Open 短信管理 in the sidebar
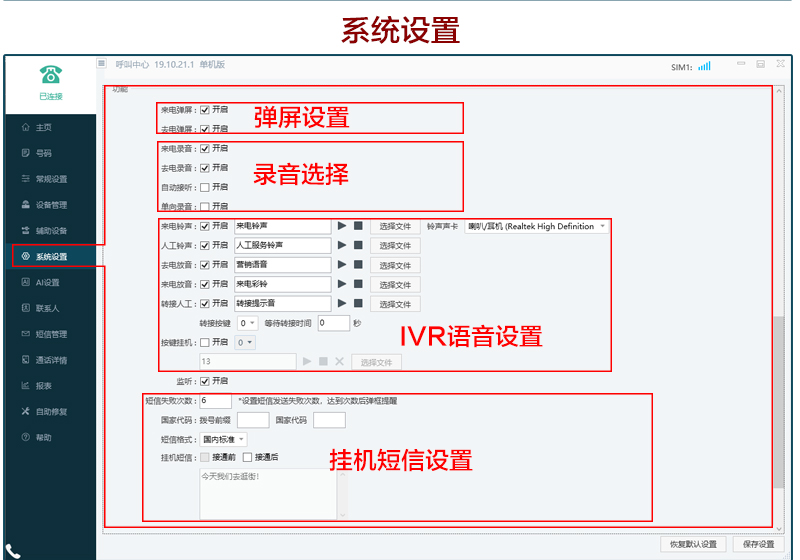The height and width of the screenshot is (560, 800). pyautogui.click(x=50, y=334)
